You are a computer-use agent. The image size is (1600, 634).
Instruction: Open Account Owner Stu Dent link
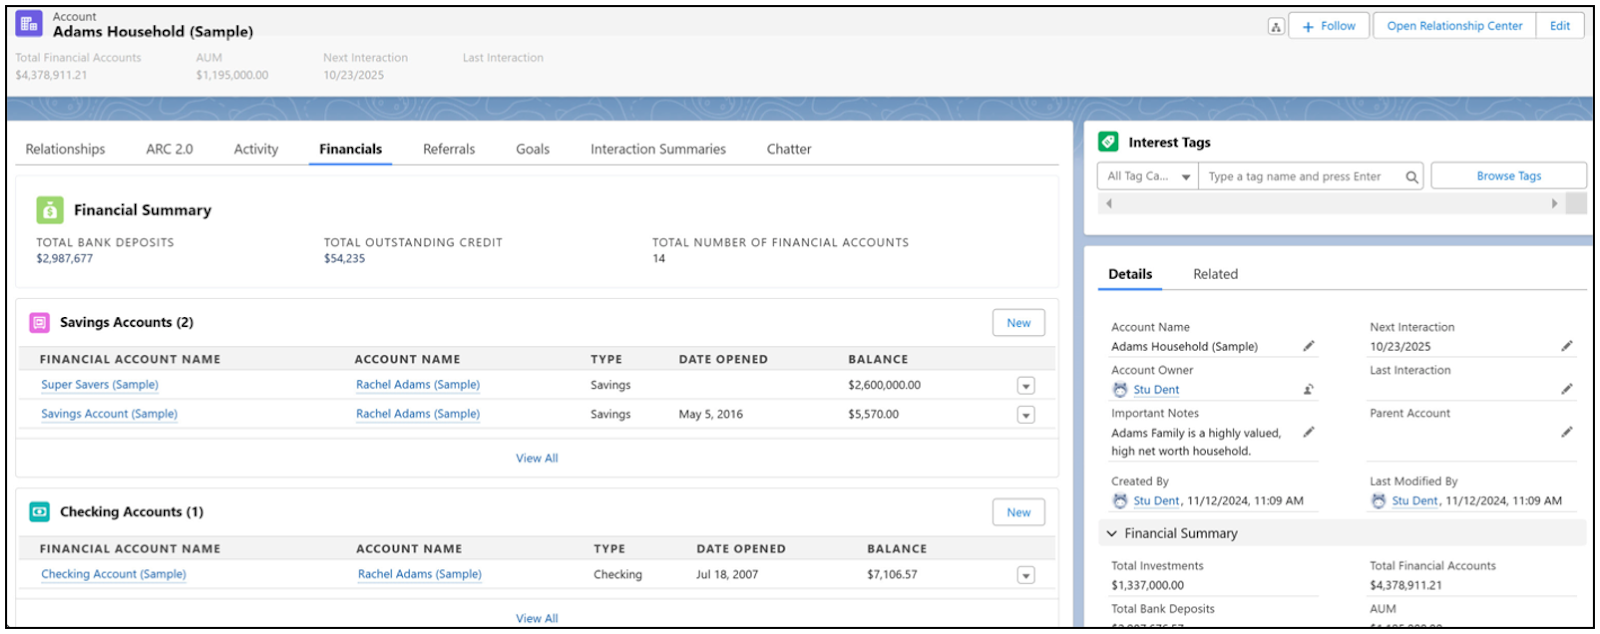[x=1156, y=390]
